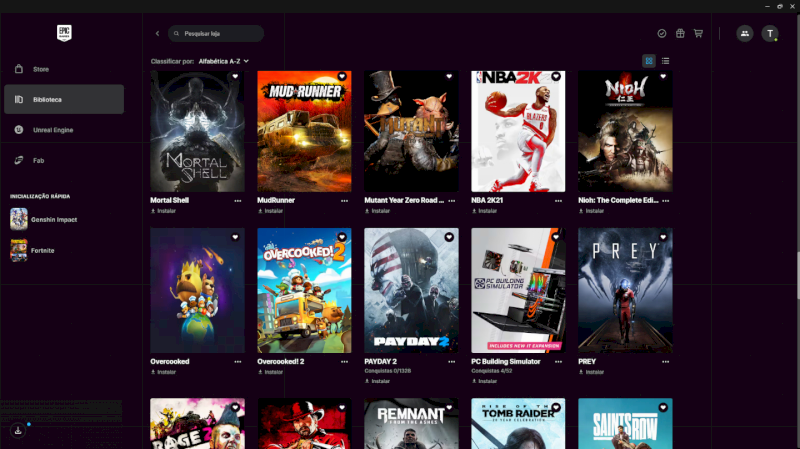The image size is (800, 449).
Task: Install PC Building Simulator
Action: coord(484,381)
